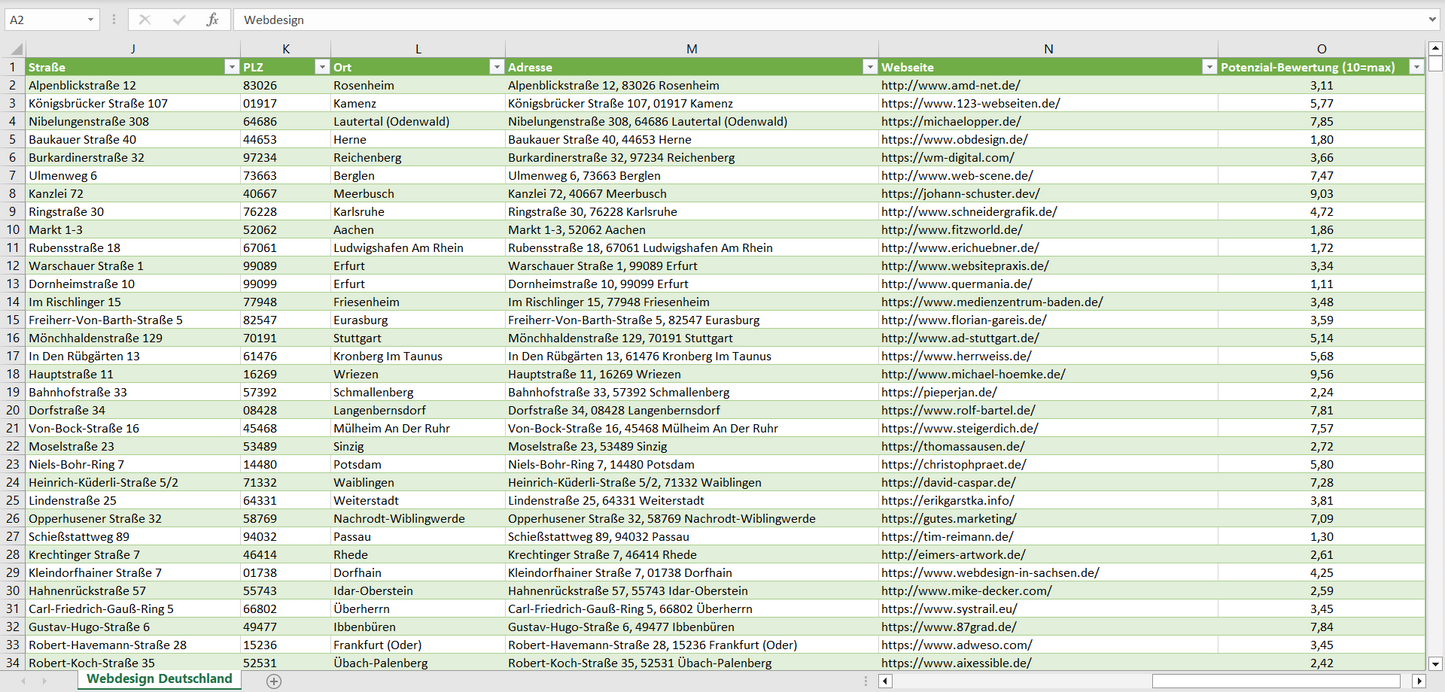Open the PLZ column filter dropdown

[321, 67]
